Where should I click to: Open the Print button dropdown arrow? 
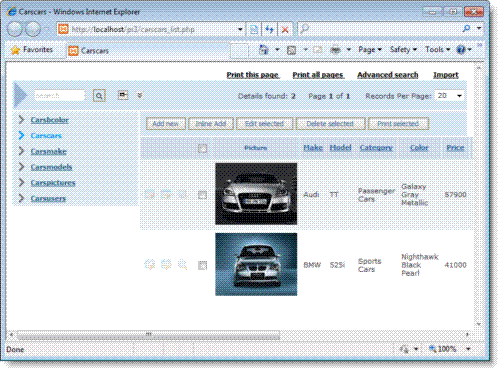pyautogui.click(x=349, y=50)
